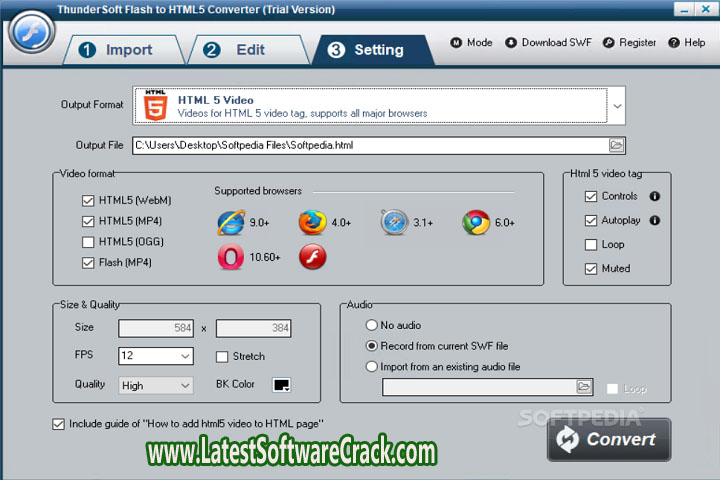Toggle the Loop video tag checkbox
This screenshot has height=480, width=720.
coord(591,245)
